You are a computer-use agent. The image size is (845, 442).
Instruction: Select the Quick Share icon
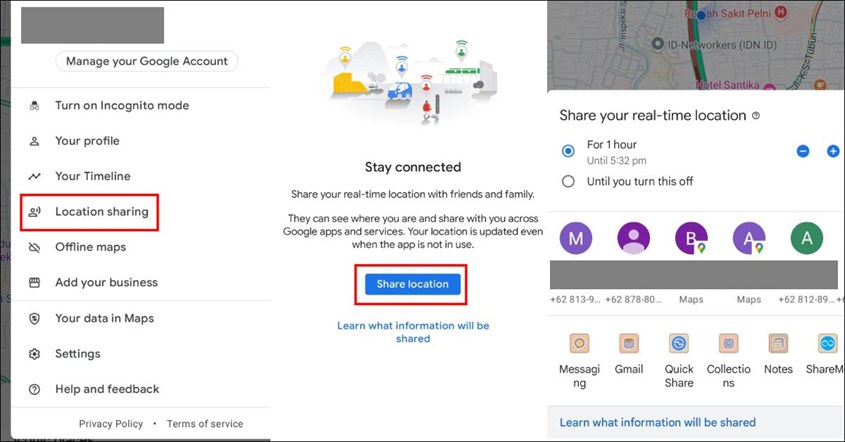pos(679,344)
